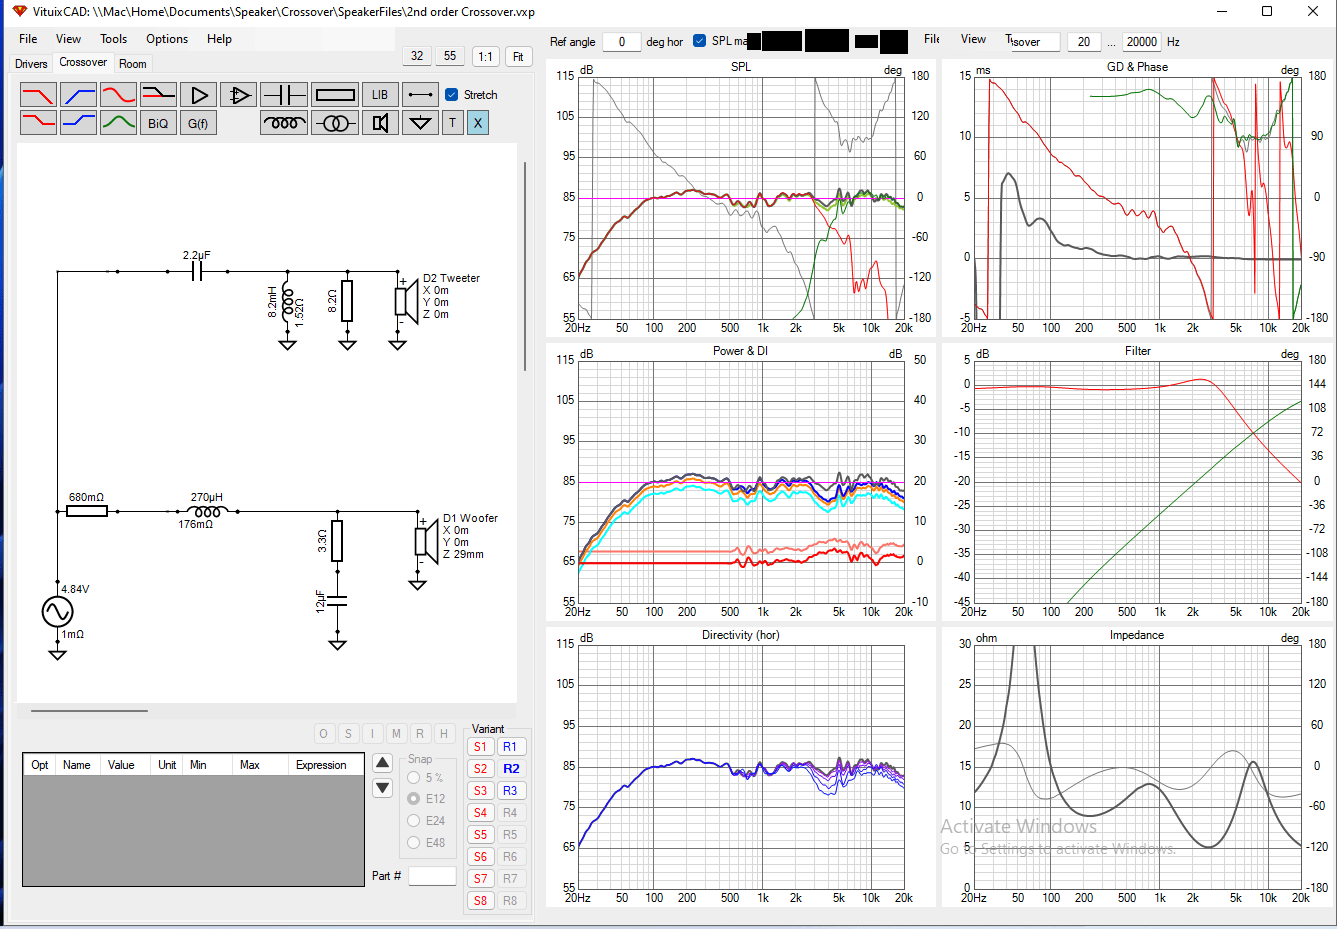Image resolution: width=1337 pixels, height=929 pixels.
Task: Set schematic zoom to 1:1
Action: click(485, 56)
